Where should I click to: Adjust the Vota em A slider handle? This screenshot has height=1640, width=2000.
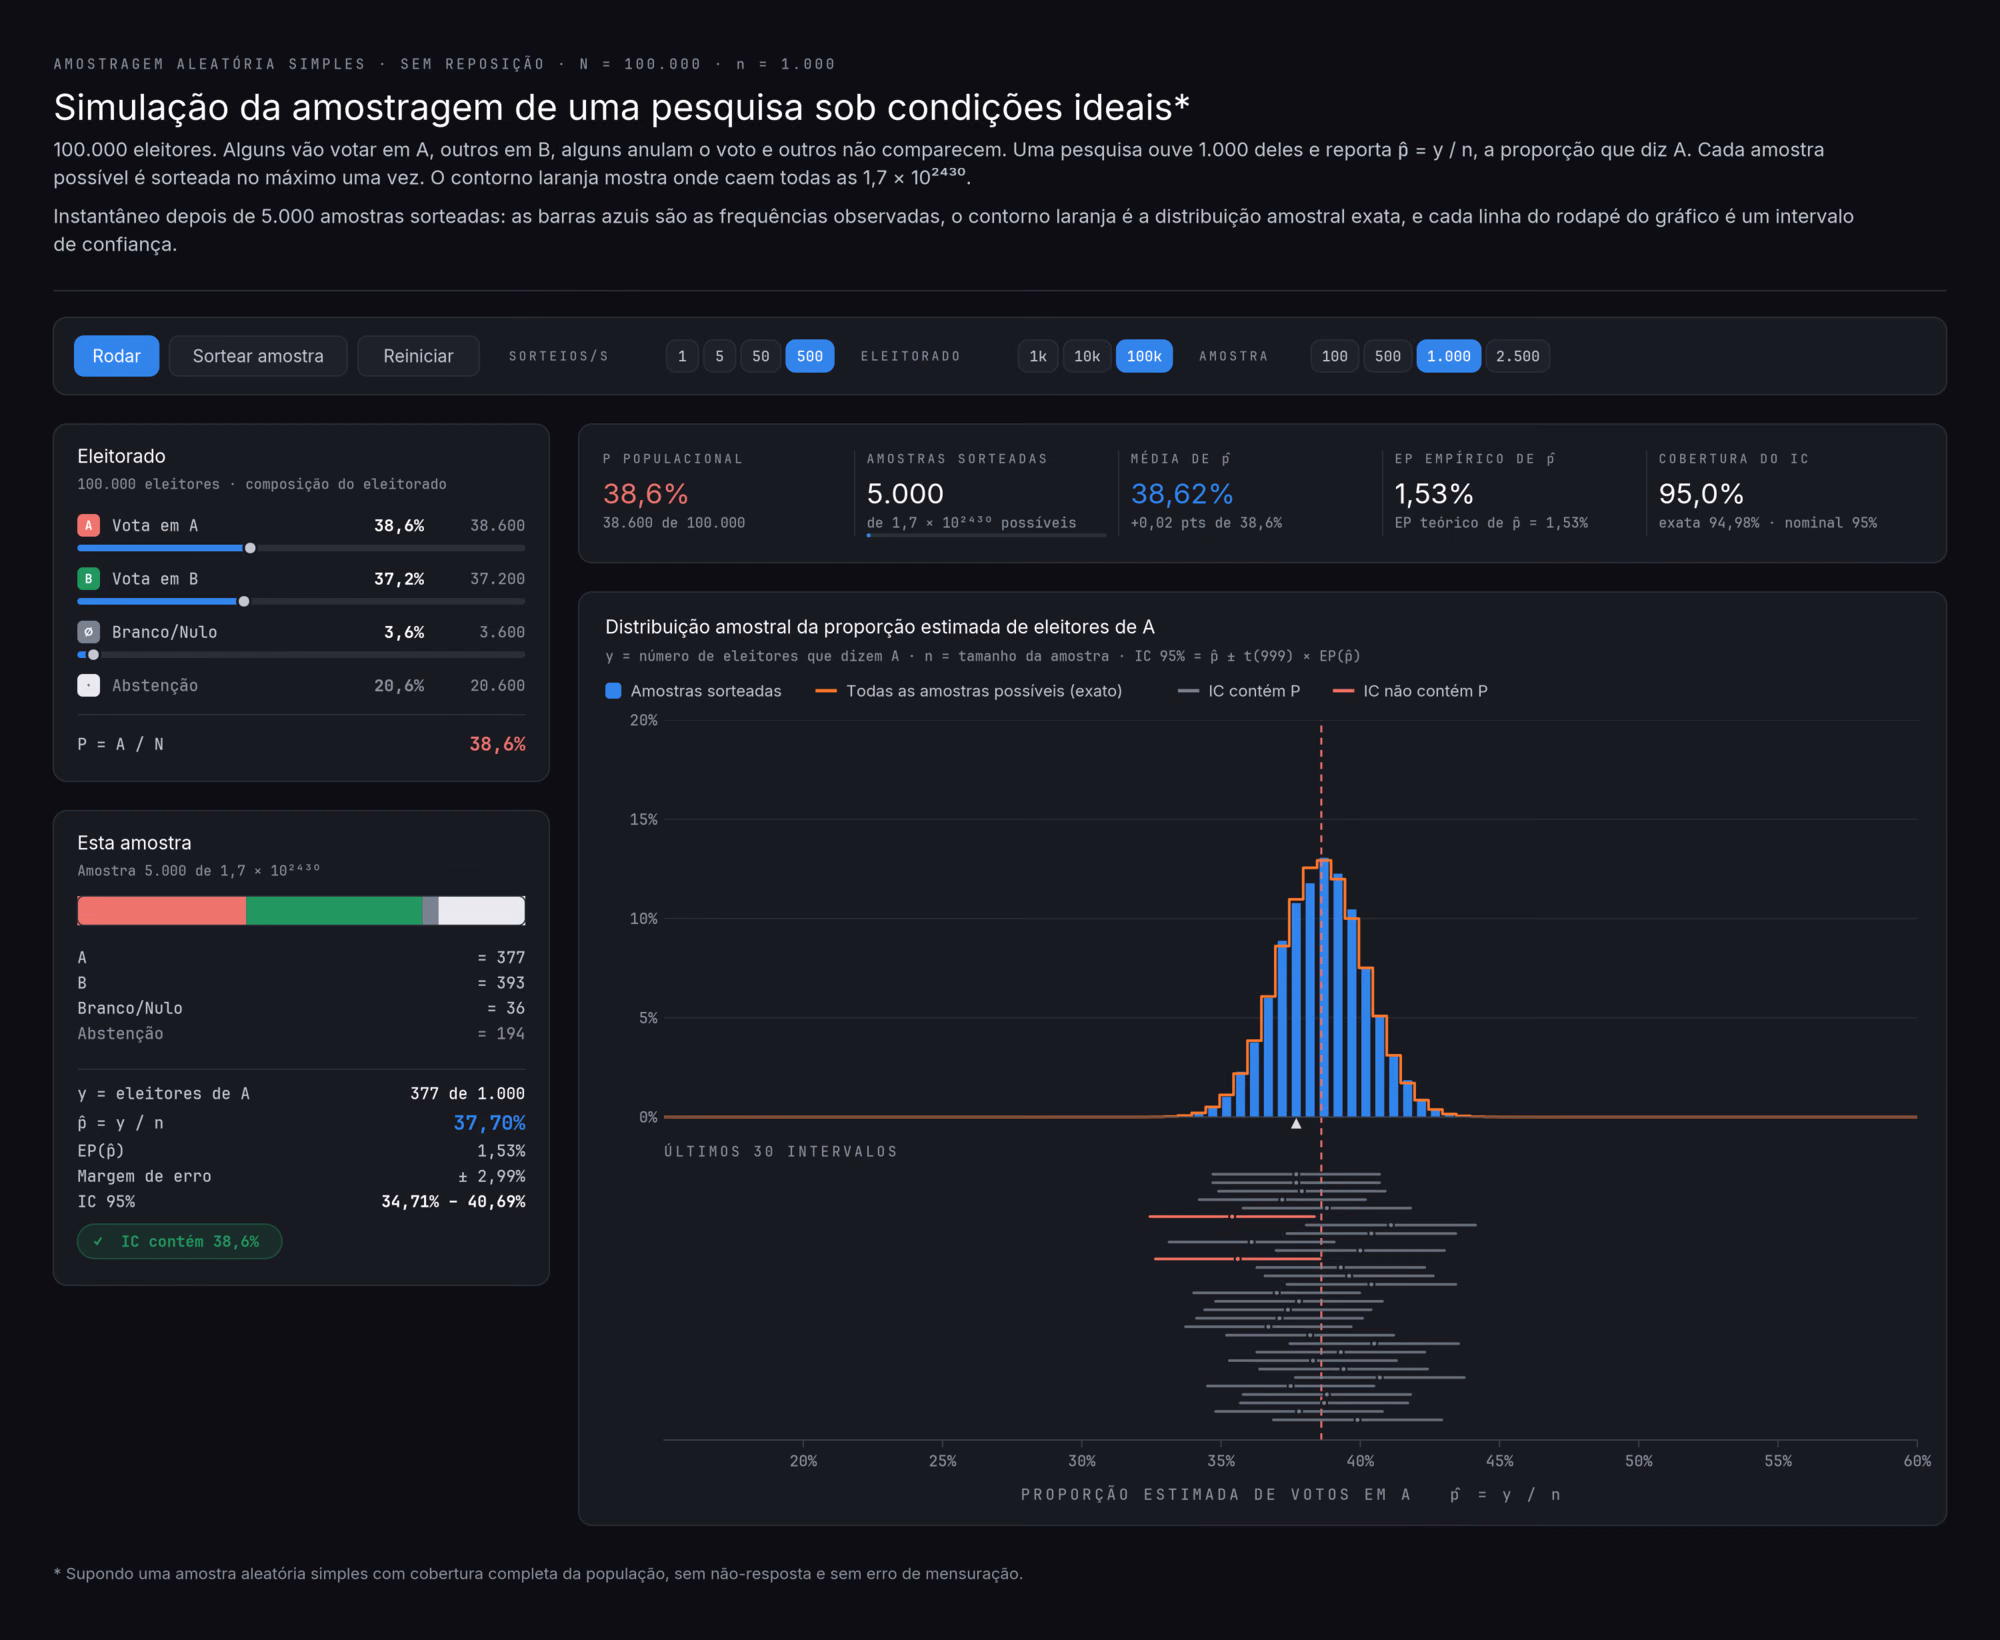250,548
